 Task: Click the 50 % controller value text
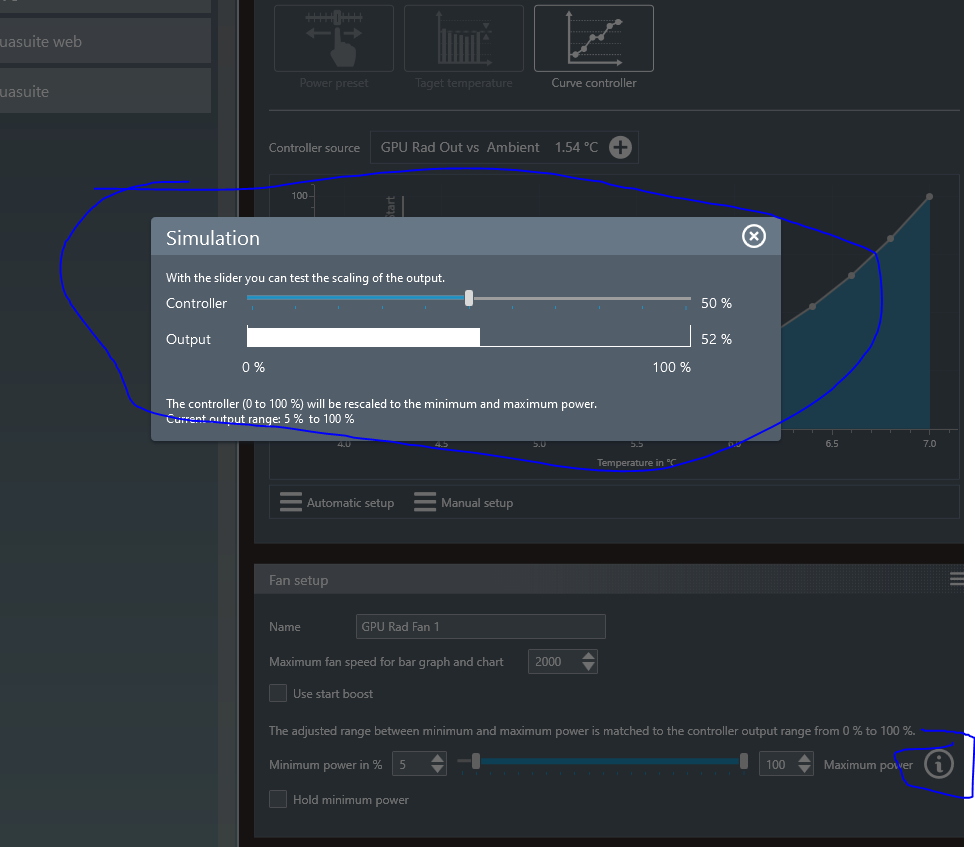pyautogui.click(x=716, y=303)
